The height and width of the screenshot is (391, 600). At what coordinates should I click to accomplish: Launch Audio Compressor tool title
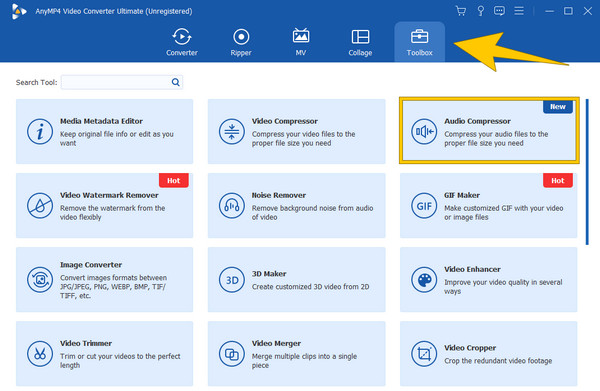[477, 121]
